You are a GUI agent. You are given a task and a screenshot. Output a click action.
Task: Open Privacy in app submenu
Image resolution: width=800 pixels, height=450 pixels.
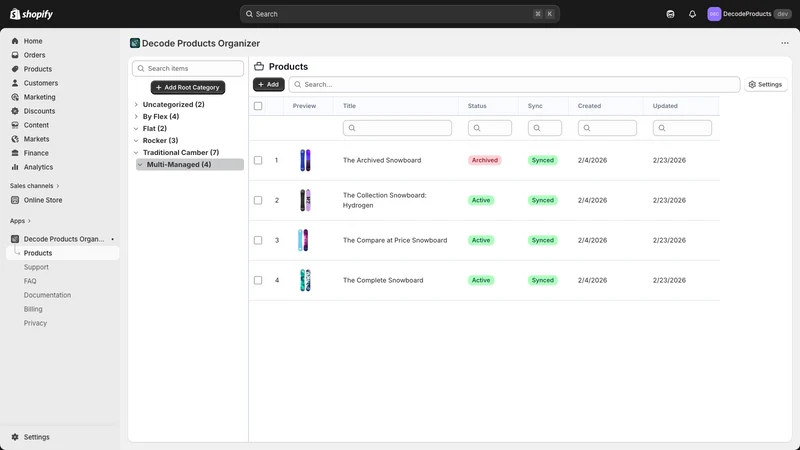click(35, 323)
